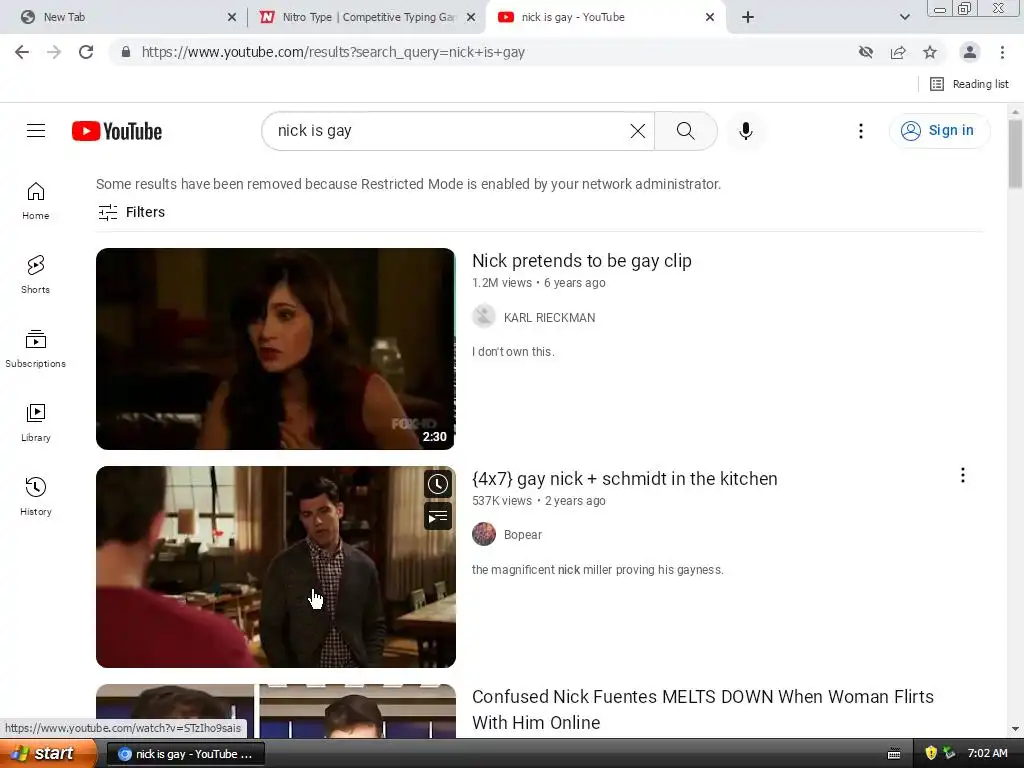Open the Windows start menu

[x=48, y=754]
